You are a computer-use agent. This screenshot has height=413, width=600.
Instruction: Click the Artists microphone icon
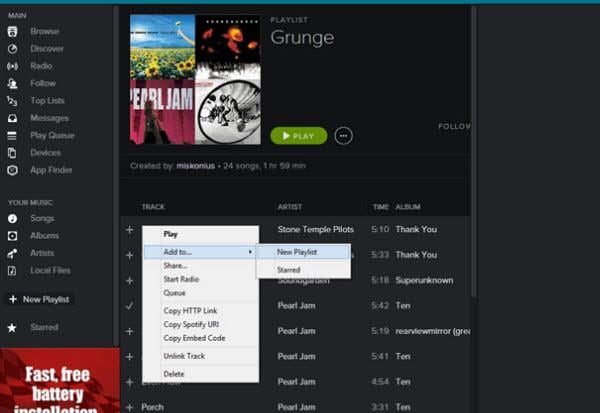[12, 253]
